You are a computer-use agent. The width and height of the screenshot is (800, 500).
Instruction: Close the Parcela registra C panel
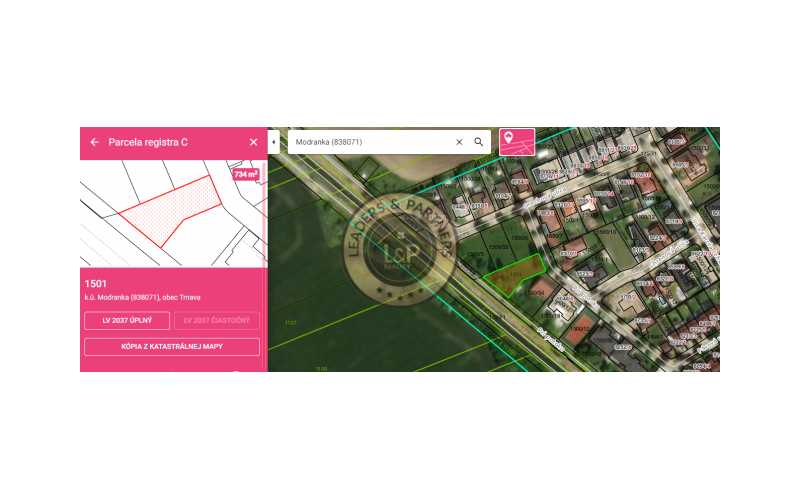[253, 142]
